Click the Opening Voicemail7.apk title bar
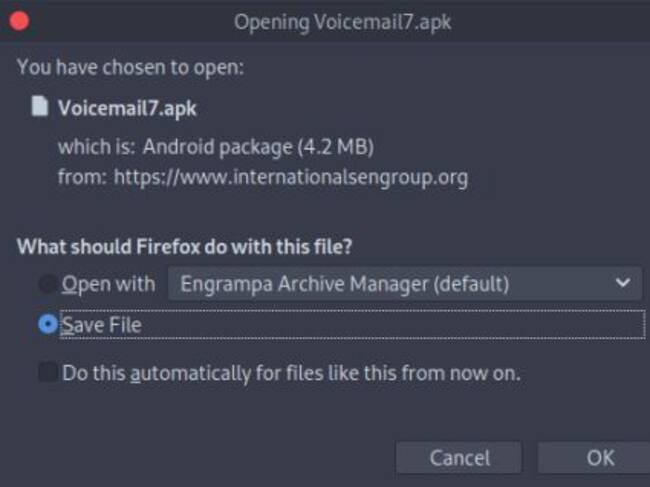 click(342, 21)
